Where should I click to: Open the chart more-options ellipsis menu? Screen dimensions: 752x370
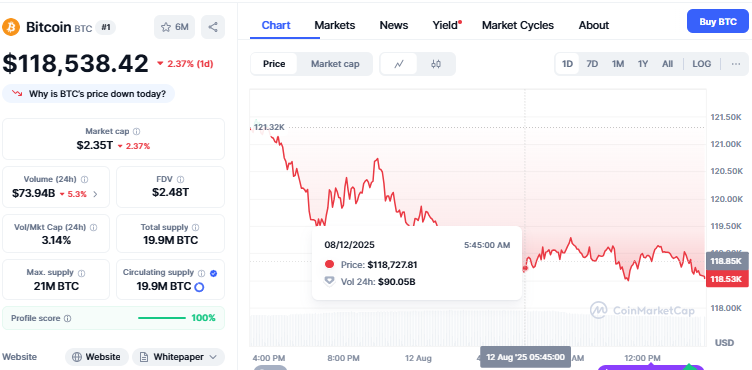736,64
